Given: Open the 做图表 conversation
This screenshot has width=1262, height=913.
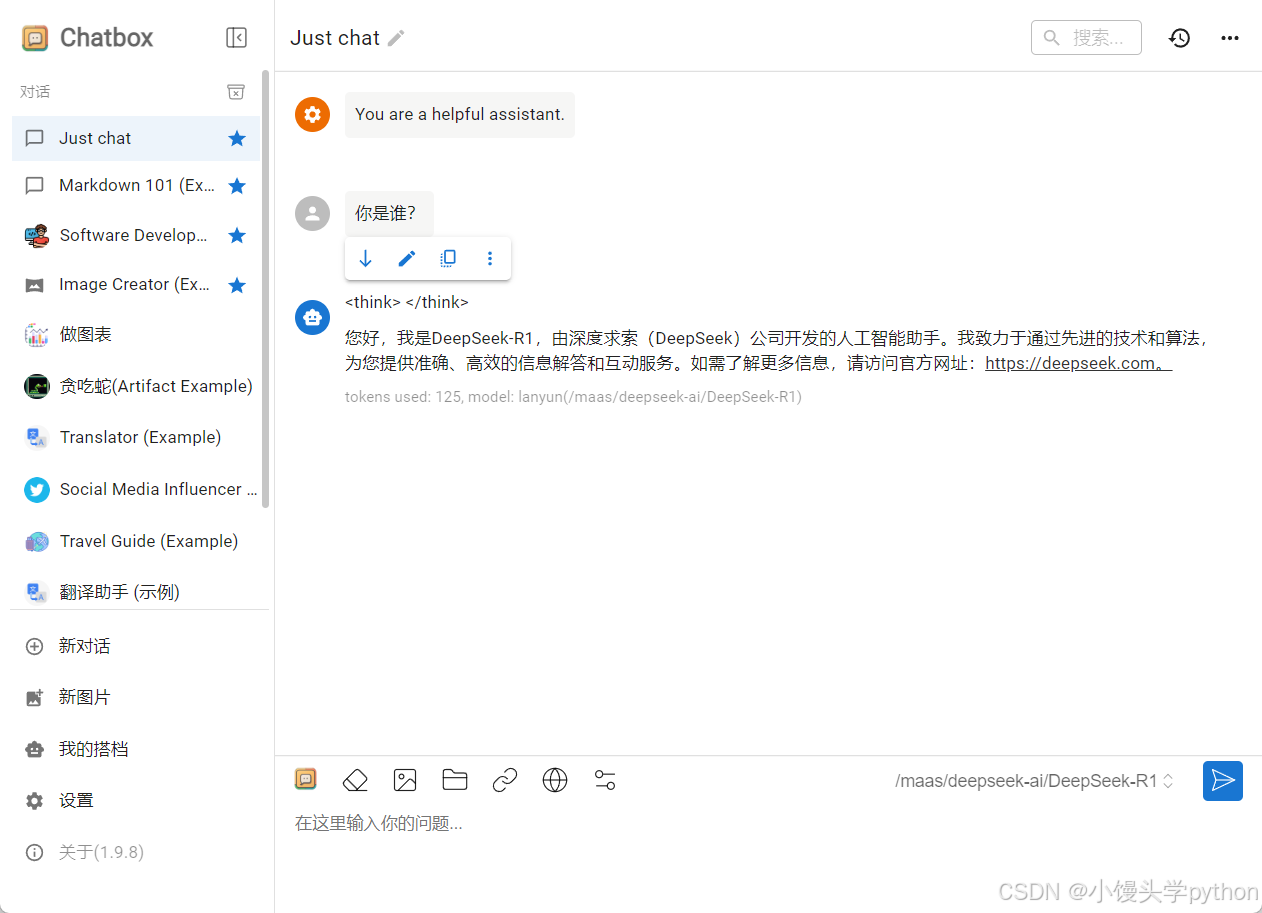Looking at the screenshot, I should pos(136,334).
